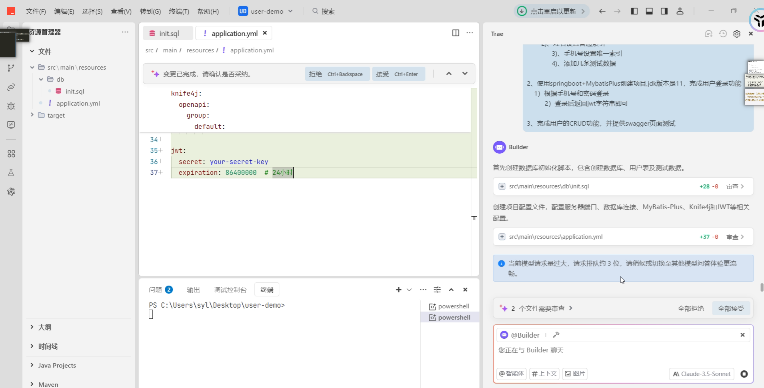Click the chat message input field
This screenshot has width=764, height=388.
coord(623,350)
